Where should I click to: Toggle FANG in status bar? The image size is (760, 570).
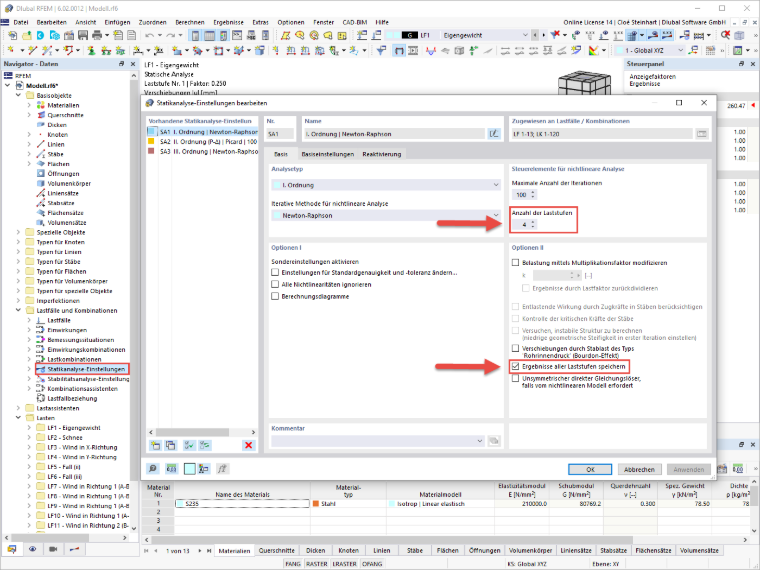click(x=293, y=564)
